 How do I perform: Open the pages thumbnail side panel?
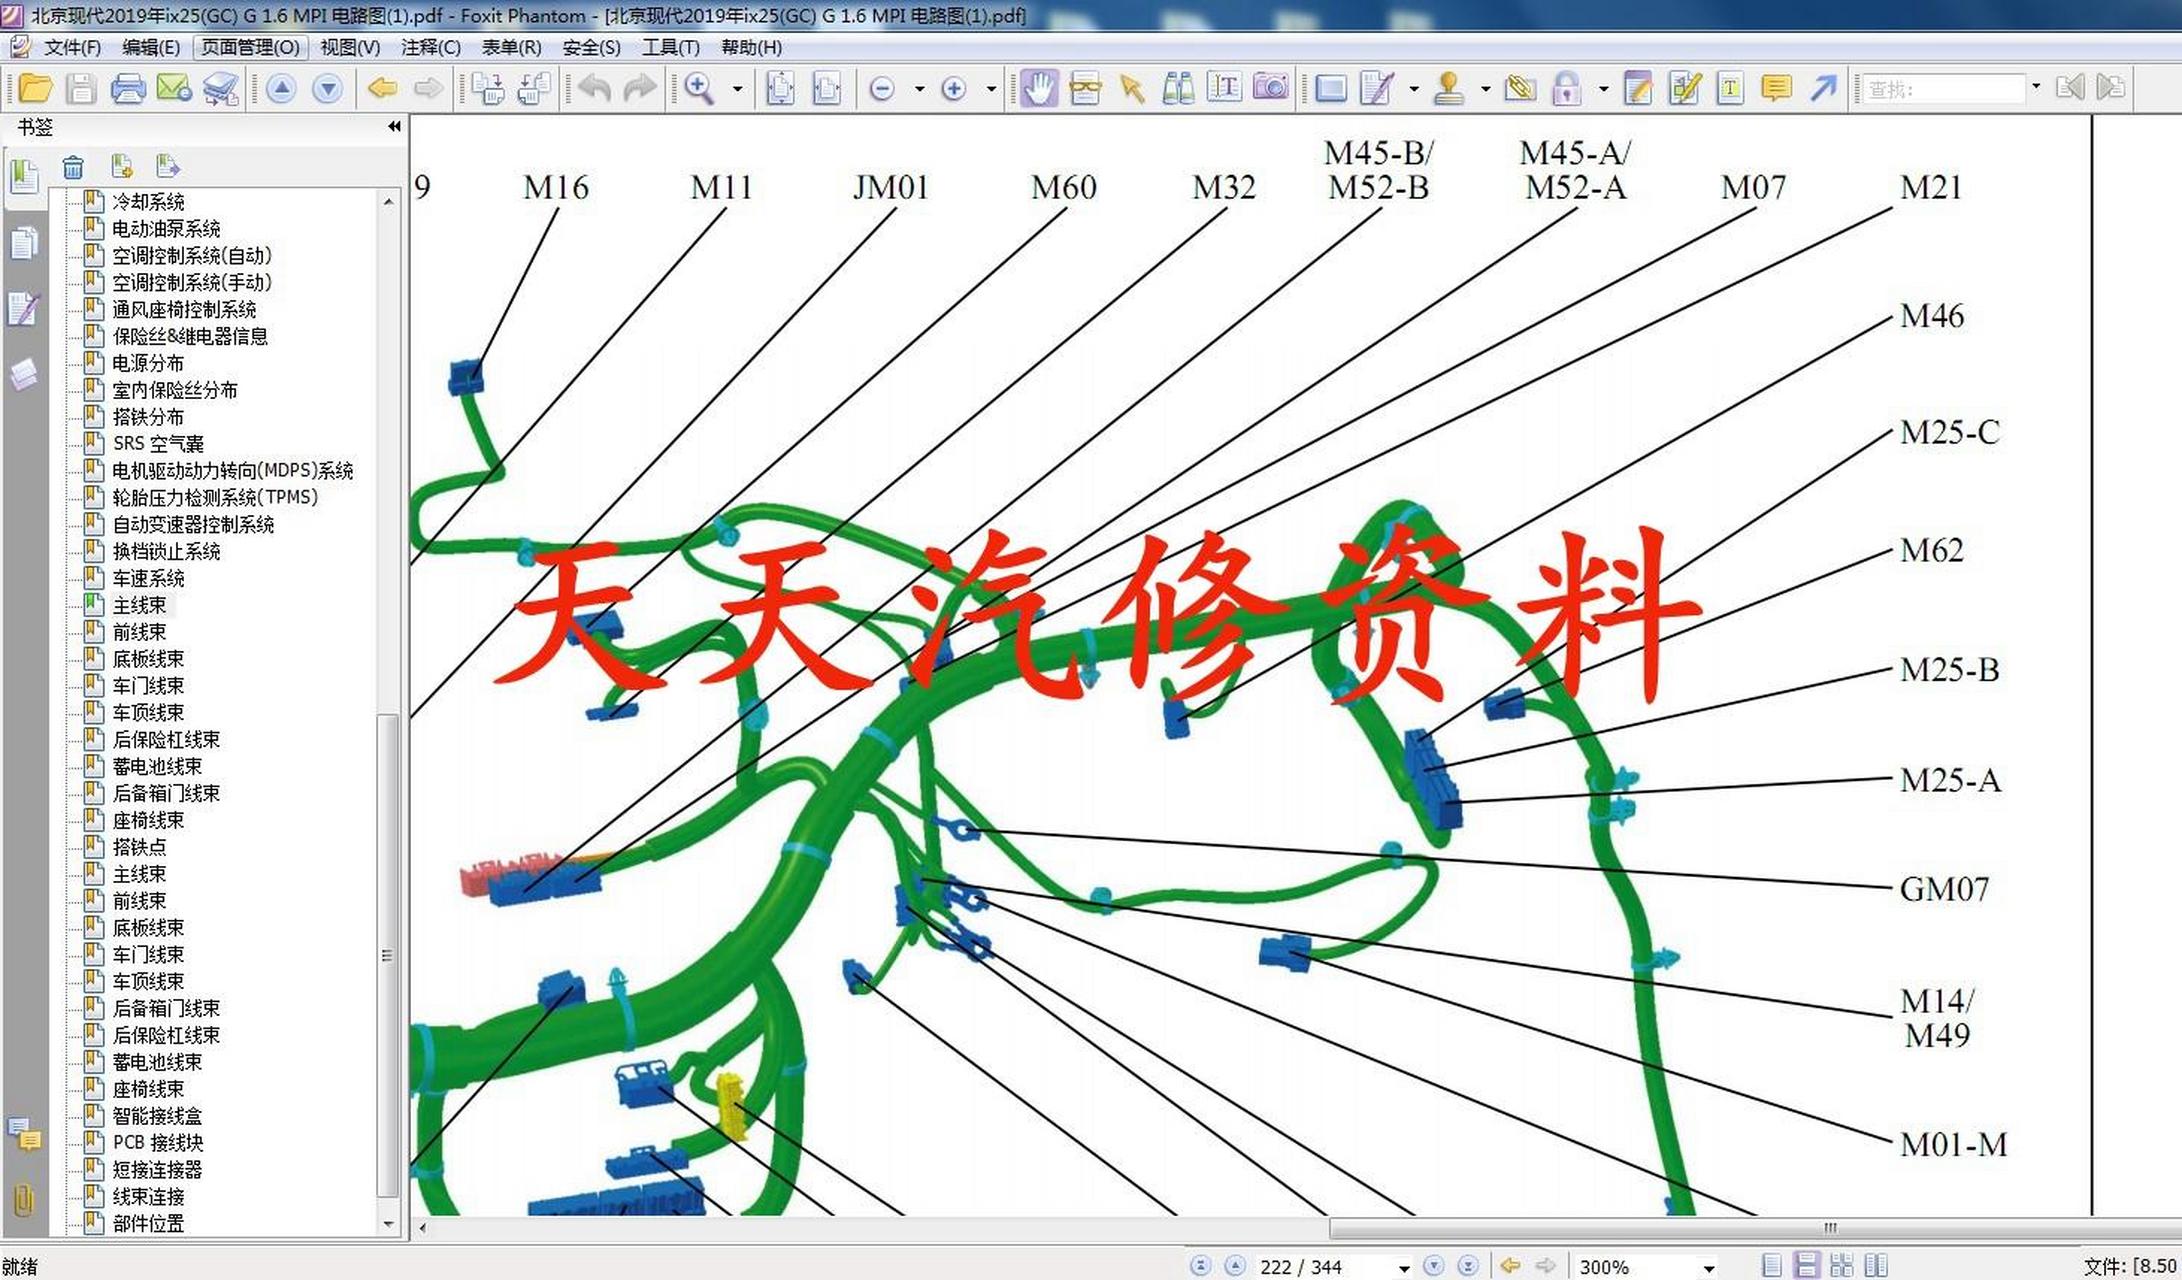[x=24, y=243]
